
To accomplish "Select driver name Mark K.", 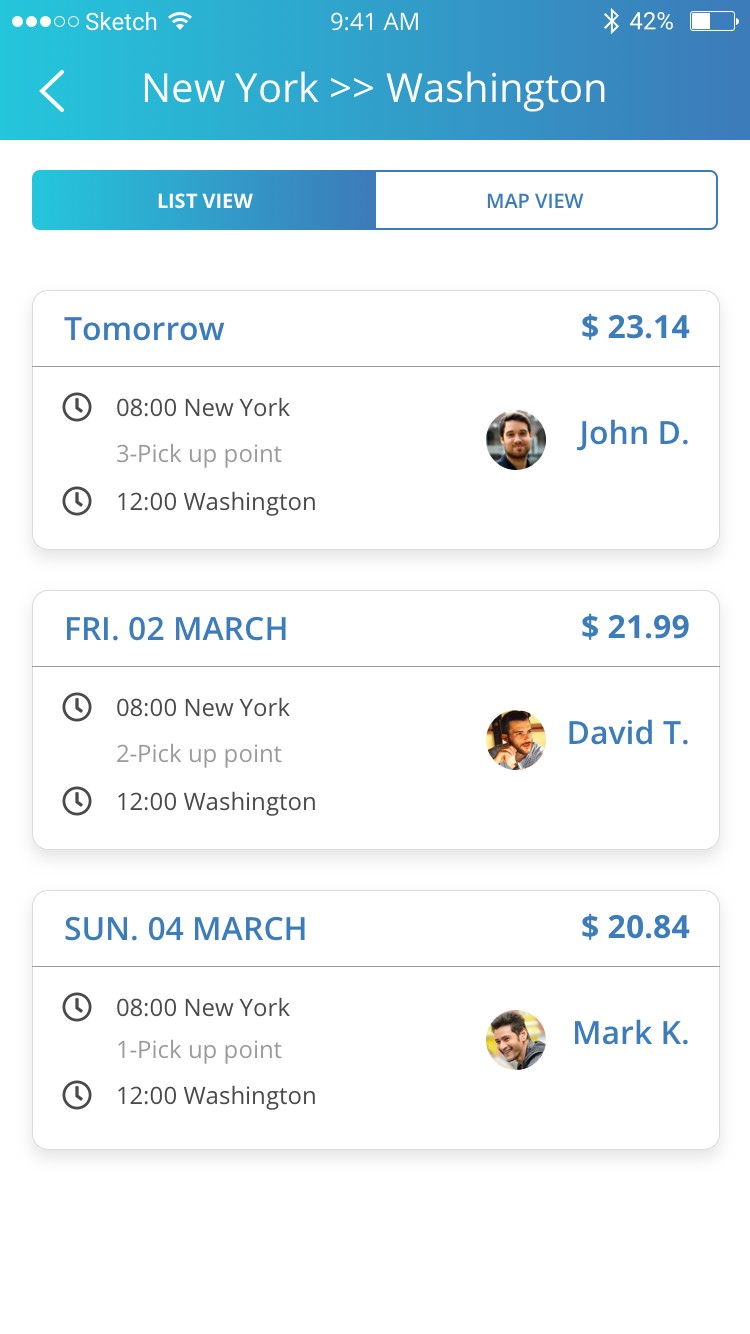I will [x=631, y=1033].
